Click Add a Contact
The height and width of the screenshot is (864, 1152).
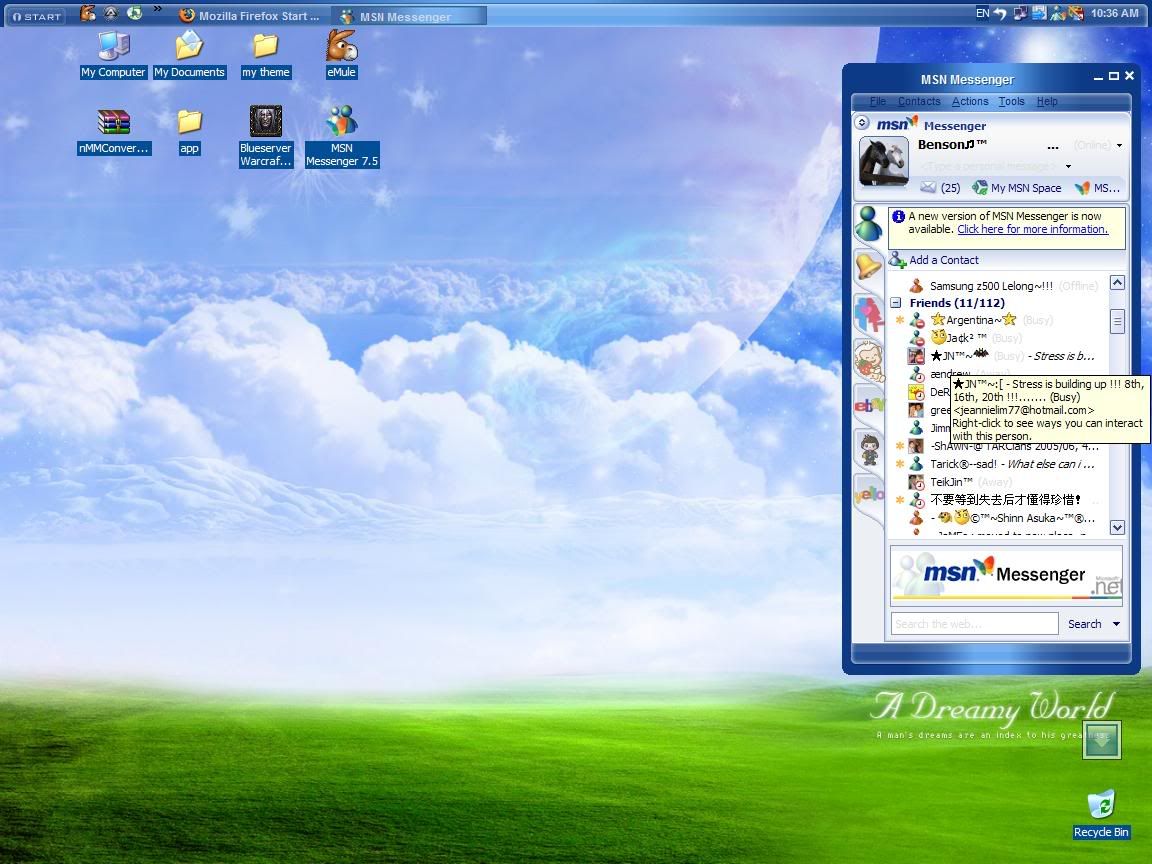click(x=934, y=259)
